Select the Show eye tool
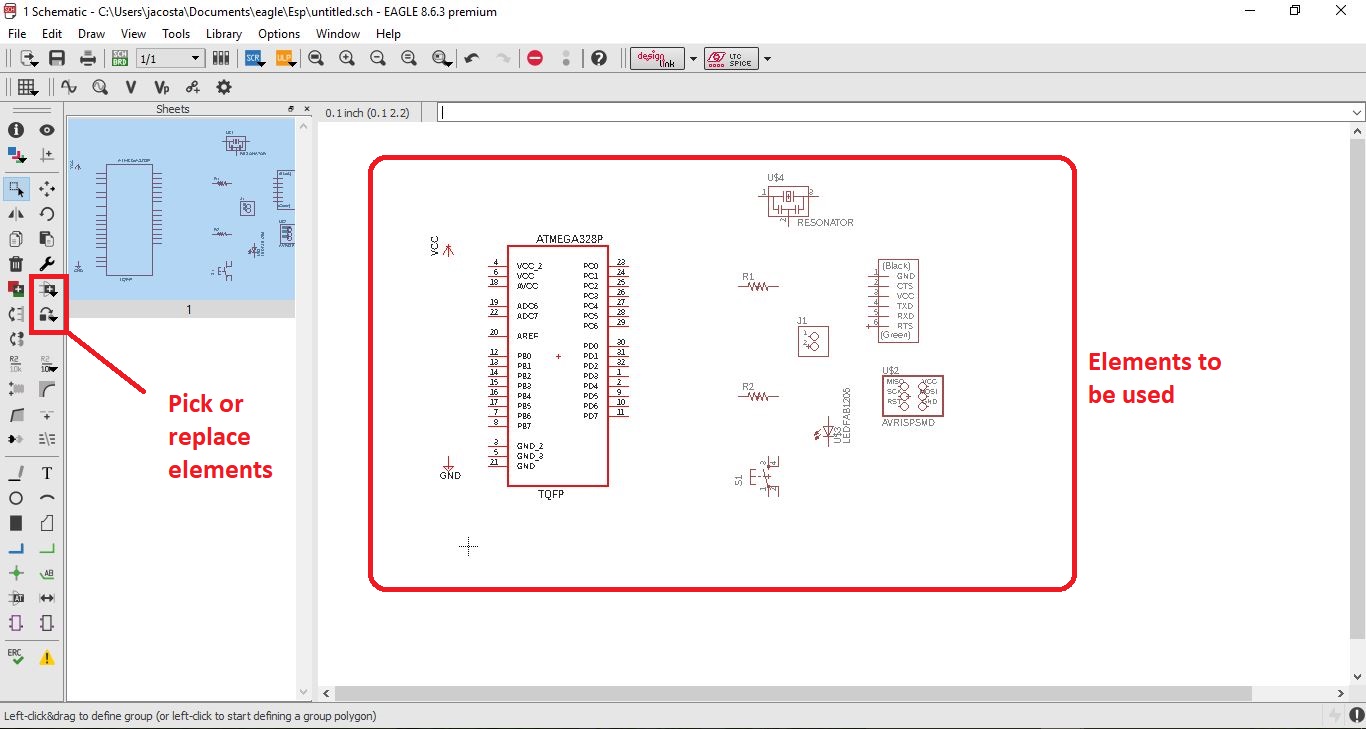This screenshot has height=729, width=1366. point(47,130)
